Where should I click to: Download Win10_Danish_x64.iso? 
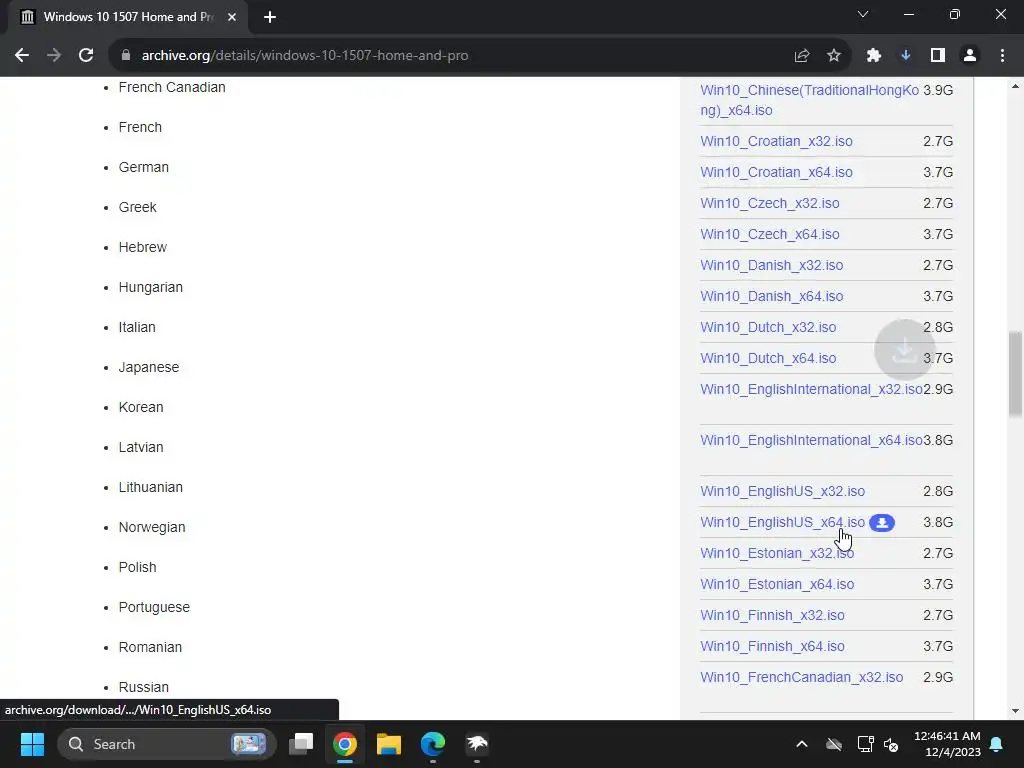pyautogui.click(x=772, y=296)
